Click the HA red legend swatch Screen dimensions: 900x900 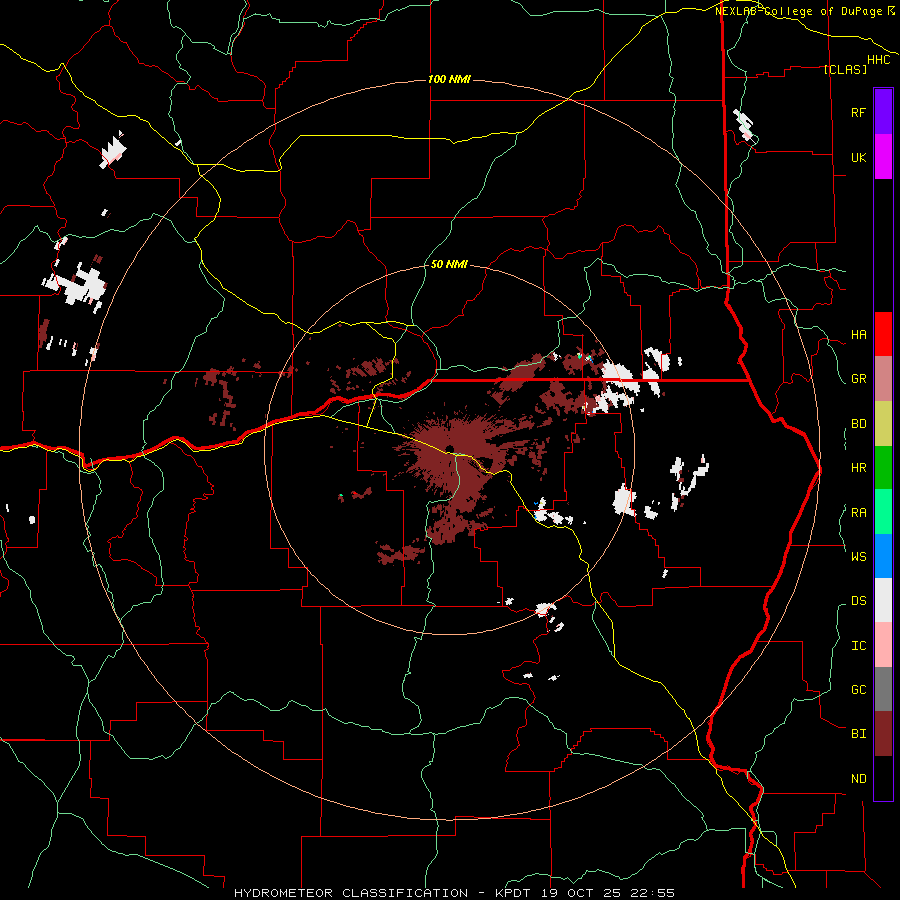[883, 334]
